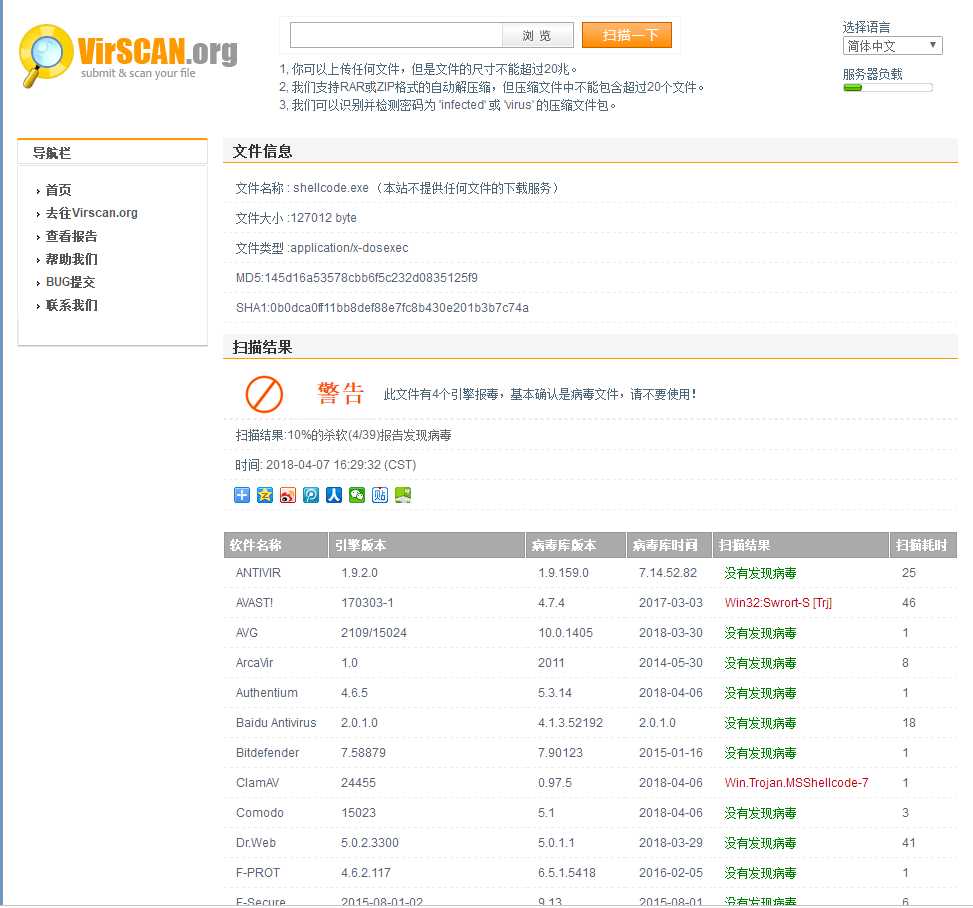Screen dimensions: 973x908
Task: Share the report to Sina Weibo
Action: click(288, 495)
